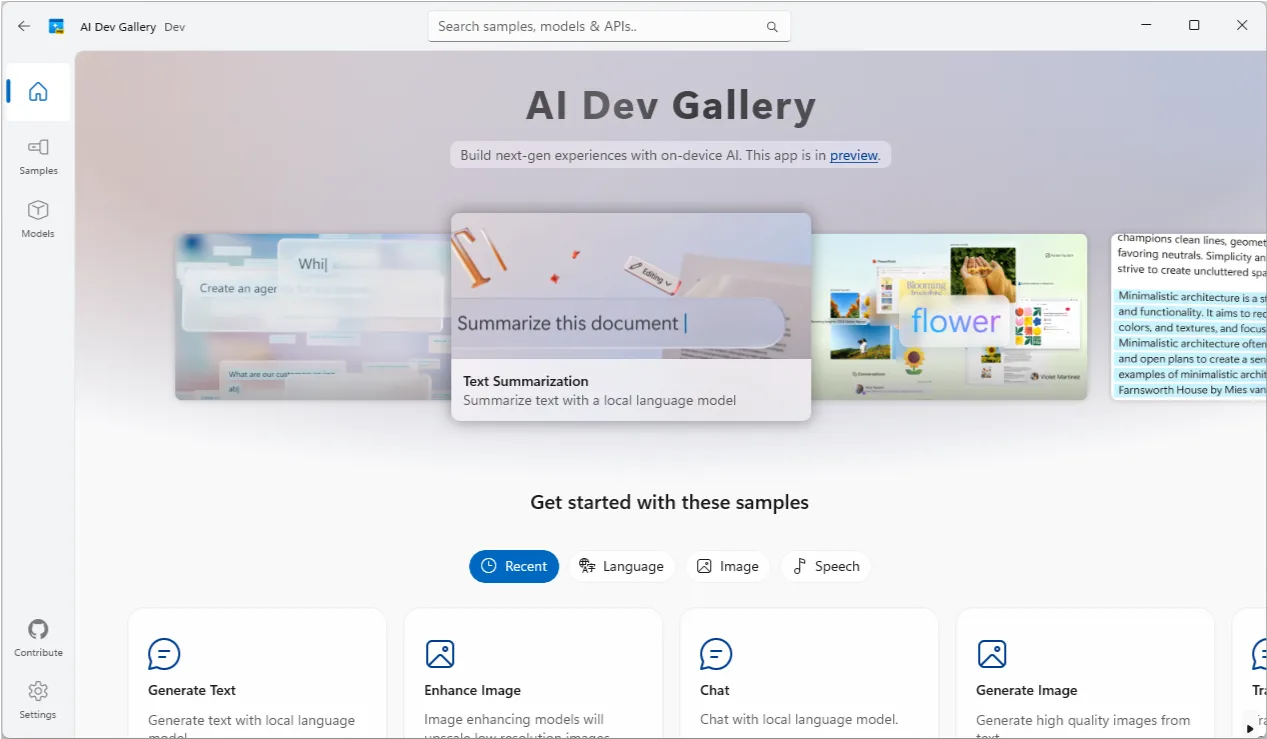The width and height of the screenshot is (1267, 739).
Task: Open the Generate Image sample card
Action: (x=1085, y=673)
